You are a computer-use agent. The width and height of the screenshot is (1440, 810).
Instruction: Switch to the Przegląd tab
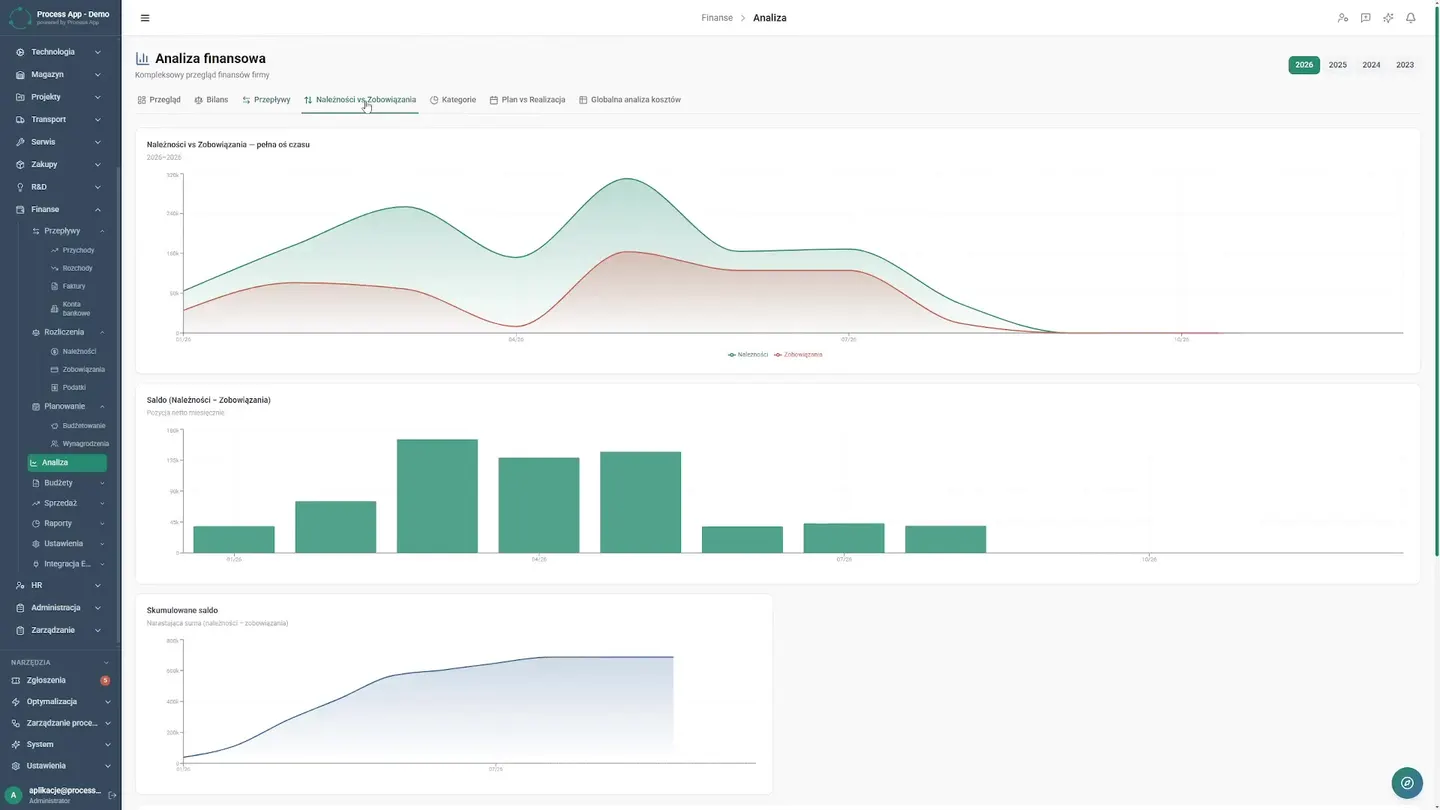159,100
